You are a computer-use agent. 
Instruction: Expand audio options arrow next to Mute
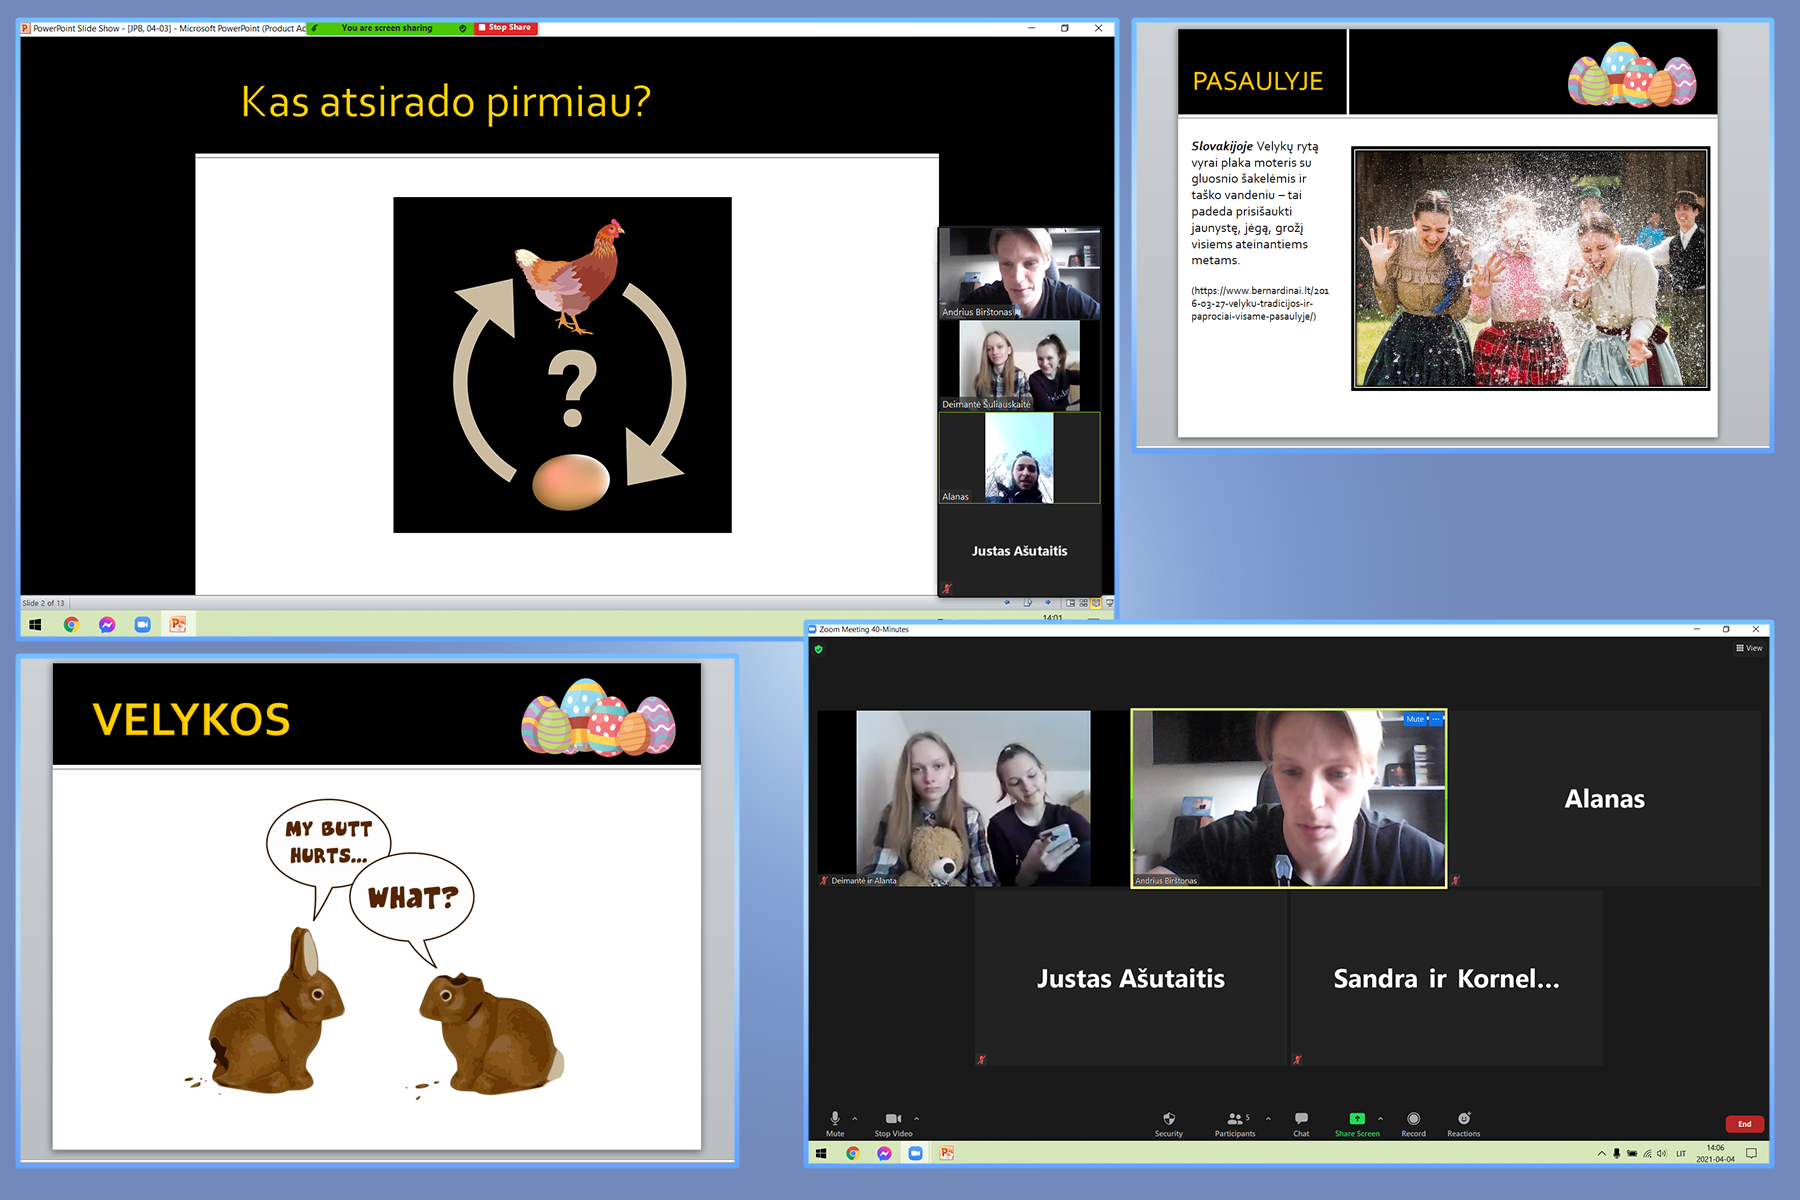click(x=855, y=1119)
